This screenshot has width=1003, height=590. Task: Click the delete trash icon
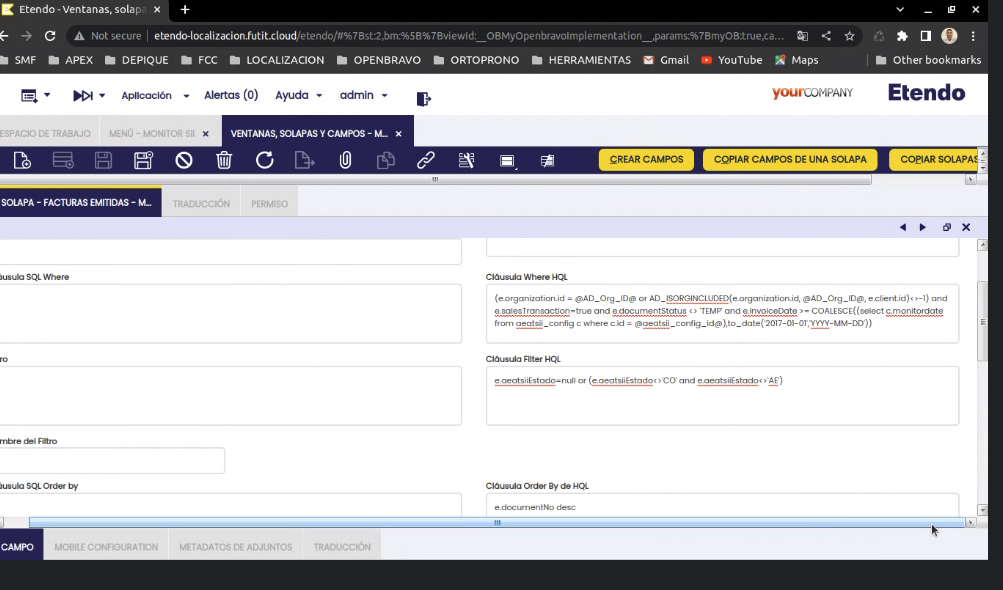coord(224,160)
